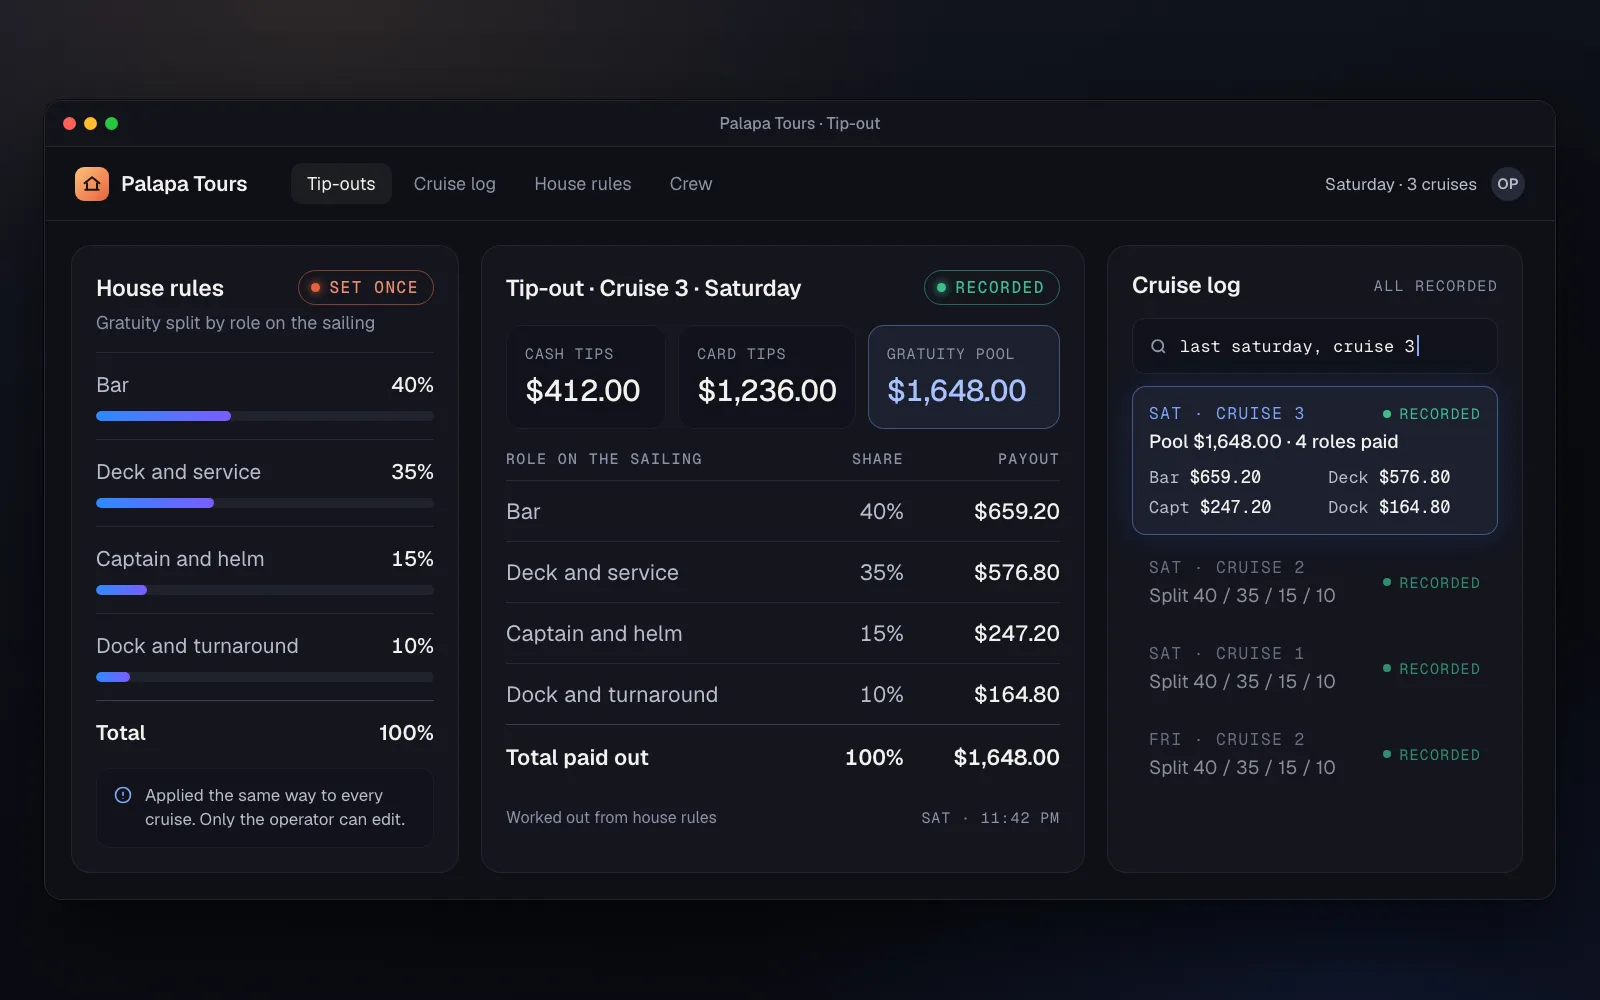Open the FRI Cruise 2 log entry

pyautogui.click(x=1315, y=754)
